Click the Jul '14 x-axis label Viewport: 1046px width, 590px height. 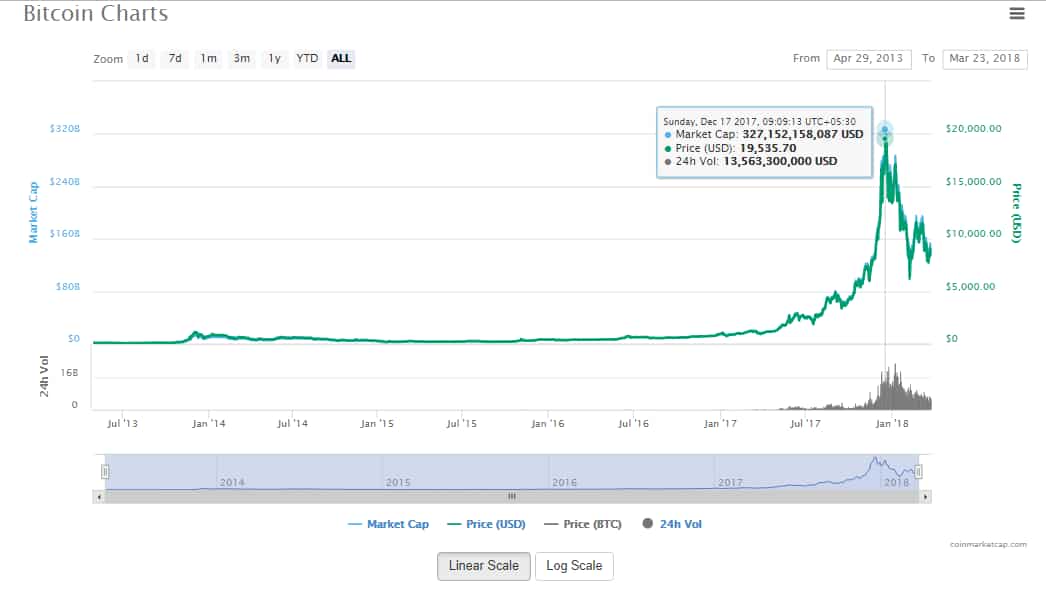click(292, 424)
